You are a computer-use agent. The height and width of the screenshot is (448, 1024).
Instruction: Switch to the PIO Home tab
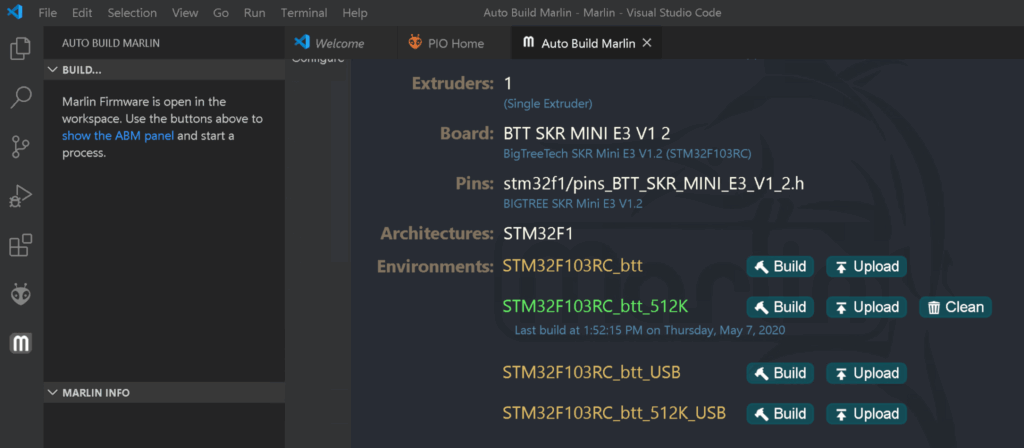(454, 43)
